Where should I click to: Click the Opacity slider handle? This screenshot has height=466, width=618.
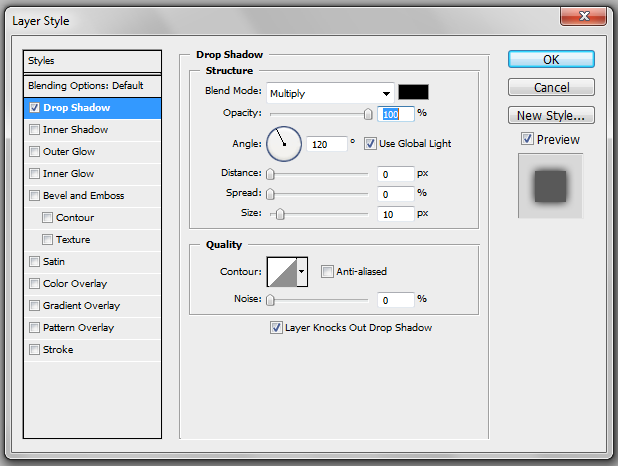368,114
